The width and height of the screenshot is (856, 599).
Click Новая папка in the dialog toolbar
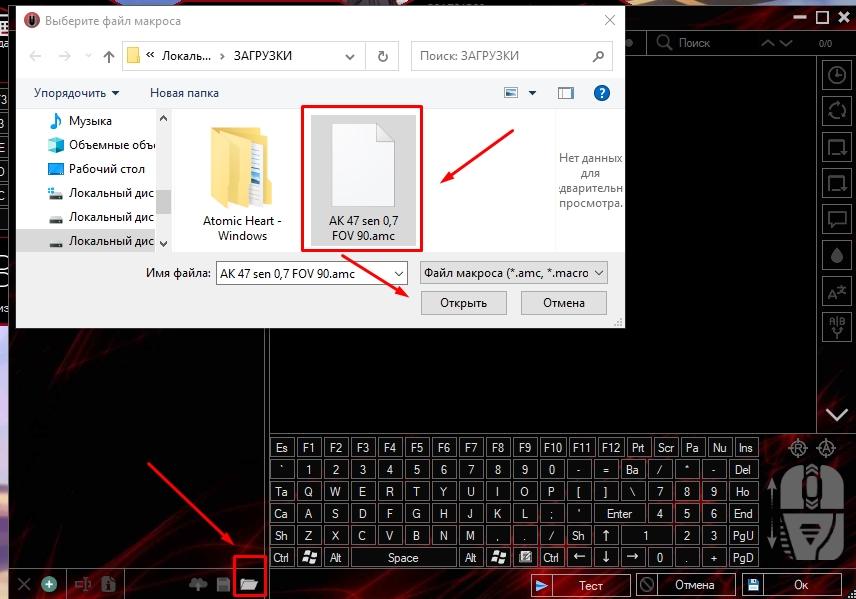point(184,93)
